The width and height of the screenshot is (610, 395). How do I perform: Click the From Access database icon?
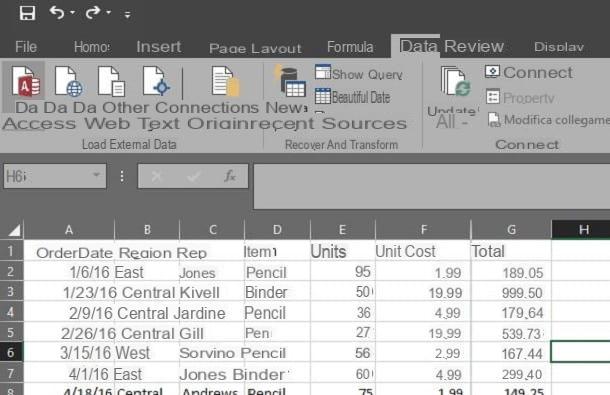pyautogui.click(x=25, y=81)
